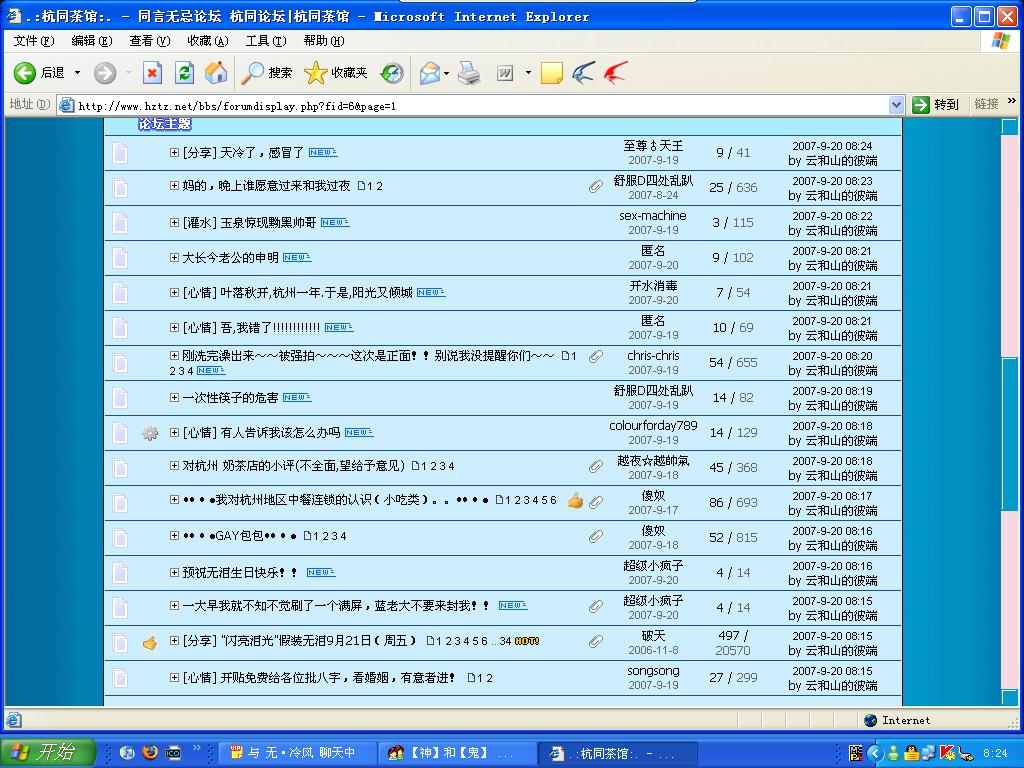Image resolution: width=1024 pixels, height=768 pixels.
Task: Click the QQ penguin tray icon
Action: click(x=911, y=753)
